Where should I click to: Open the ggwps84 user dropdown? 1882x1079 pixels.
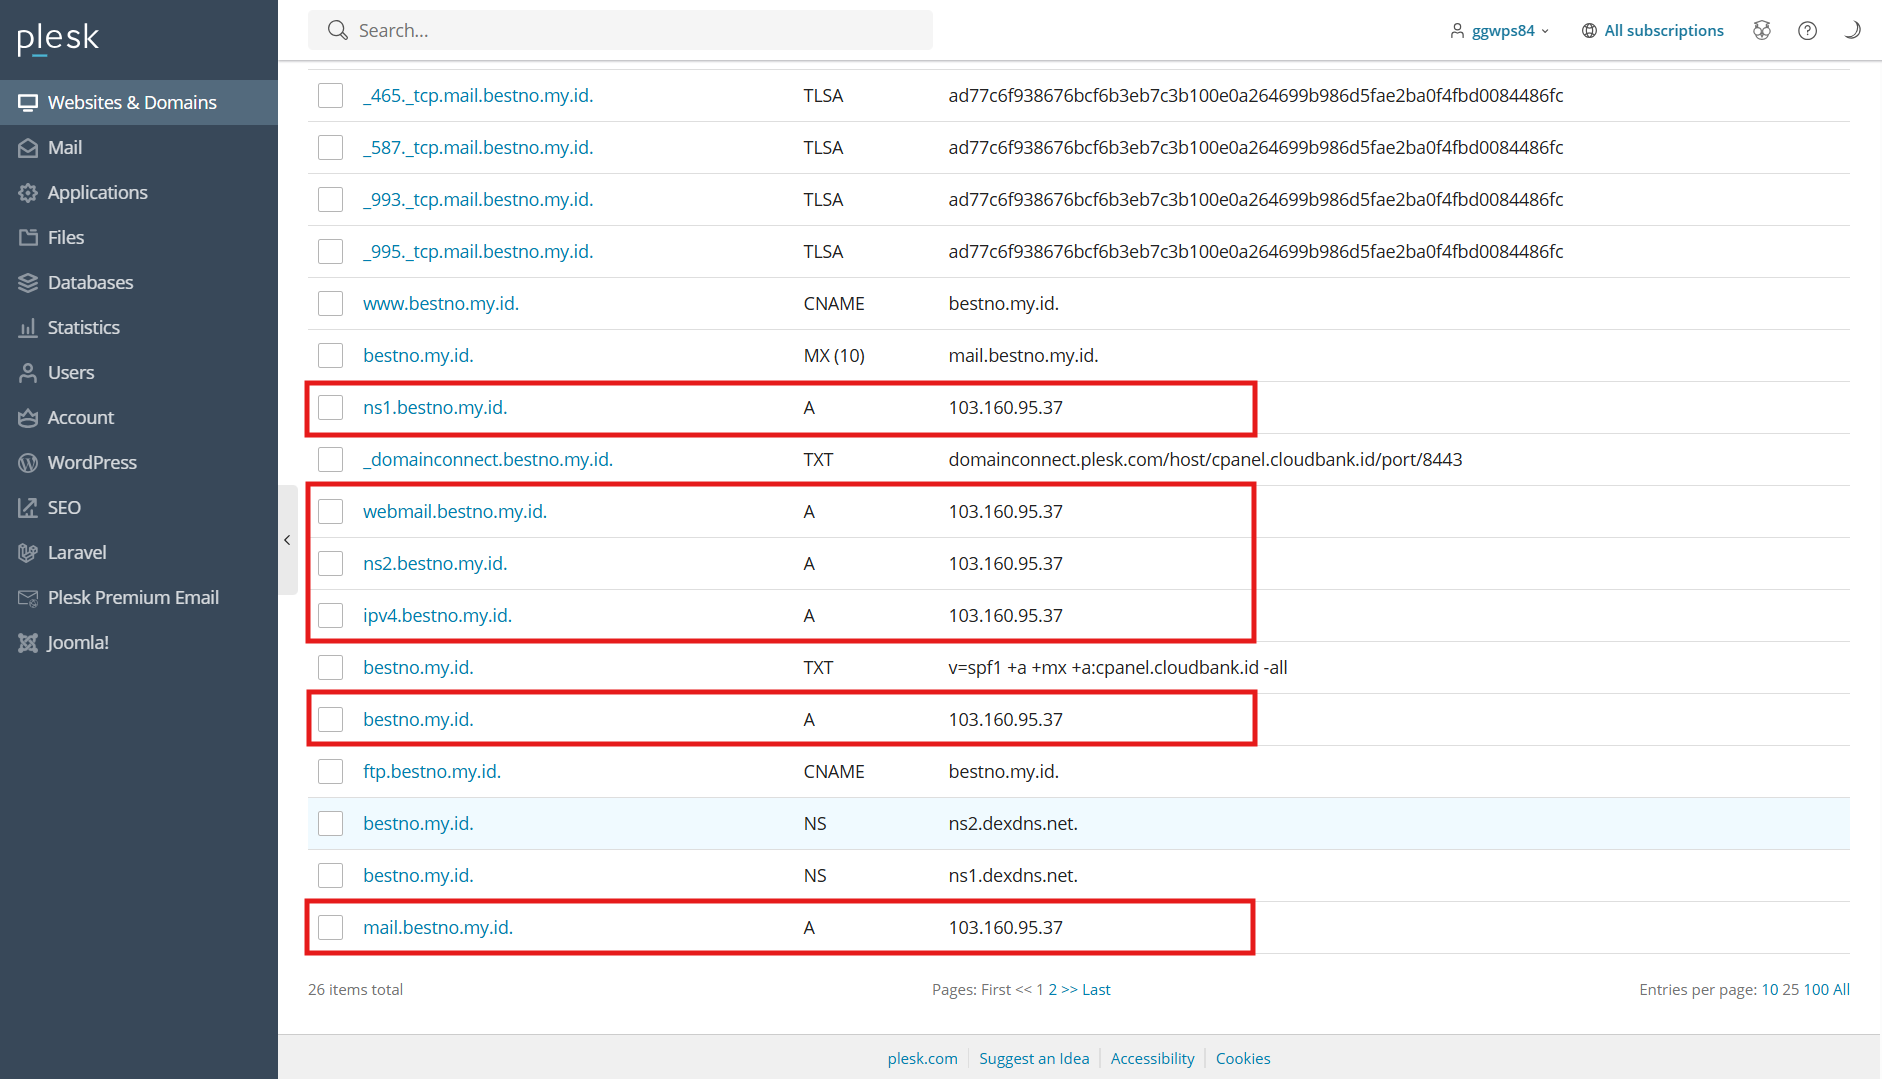pyautogui.click(x=1500, y=30)
